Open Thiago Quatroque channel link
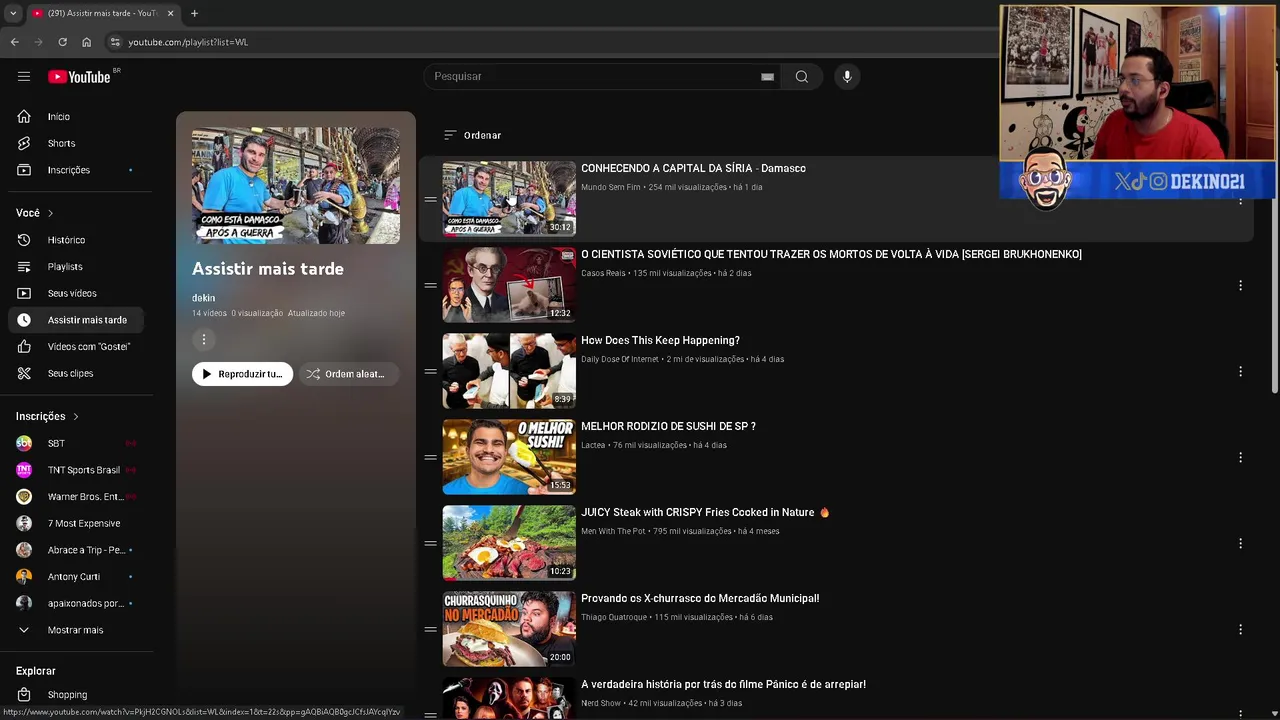The width and height of the screenshot is (1280, 720). [614, 617]
